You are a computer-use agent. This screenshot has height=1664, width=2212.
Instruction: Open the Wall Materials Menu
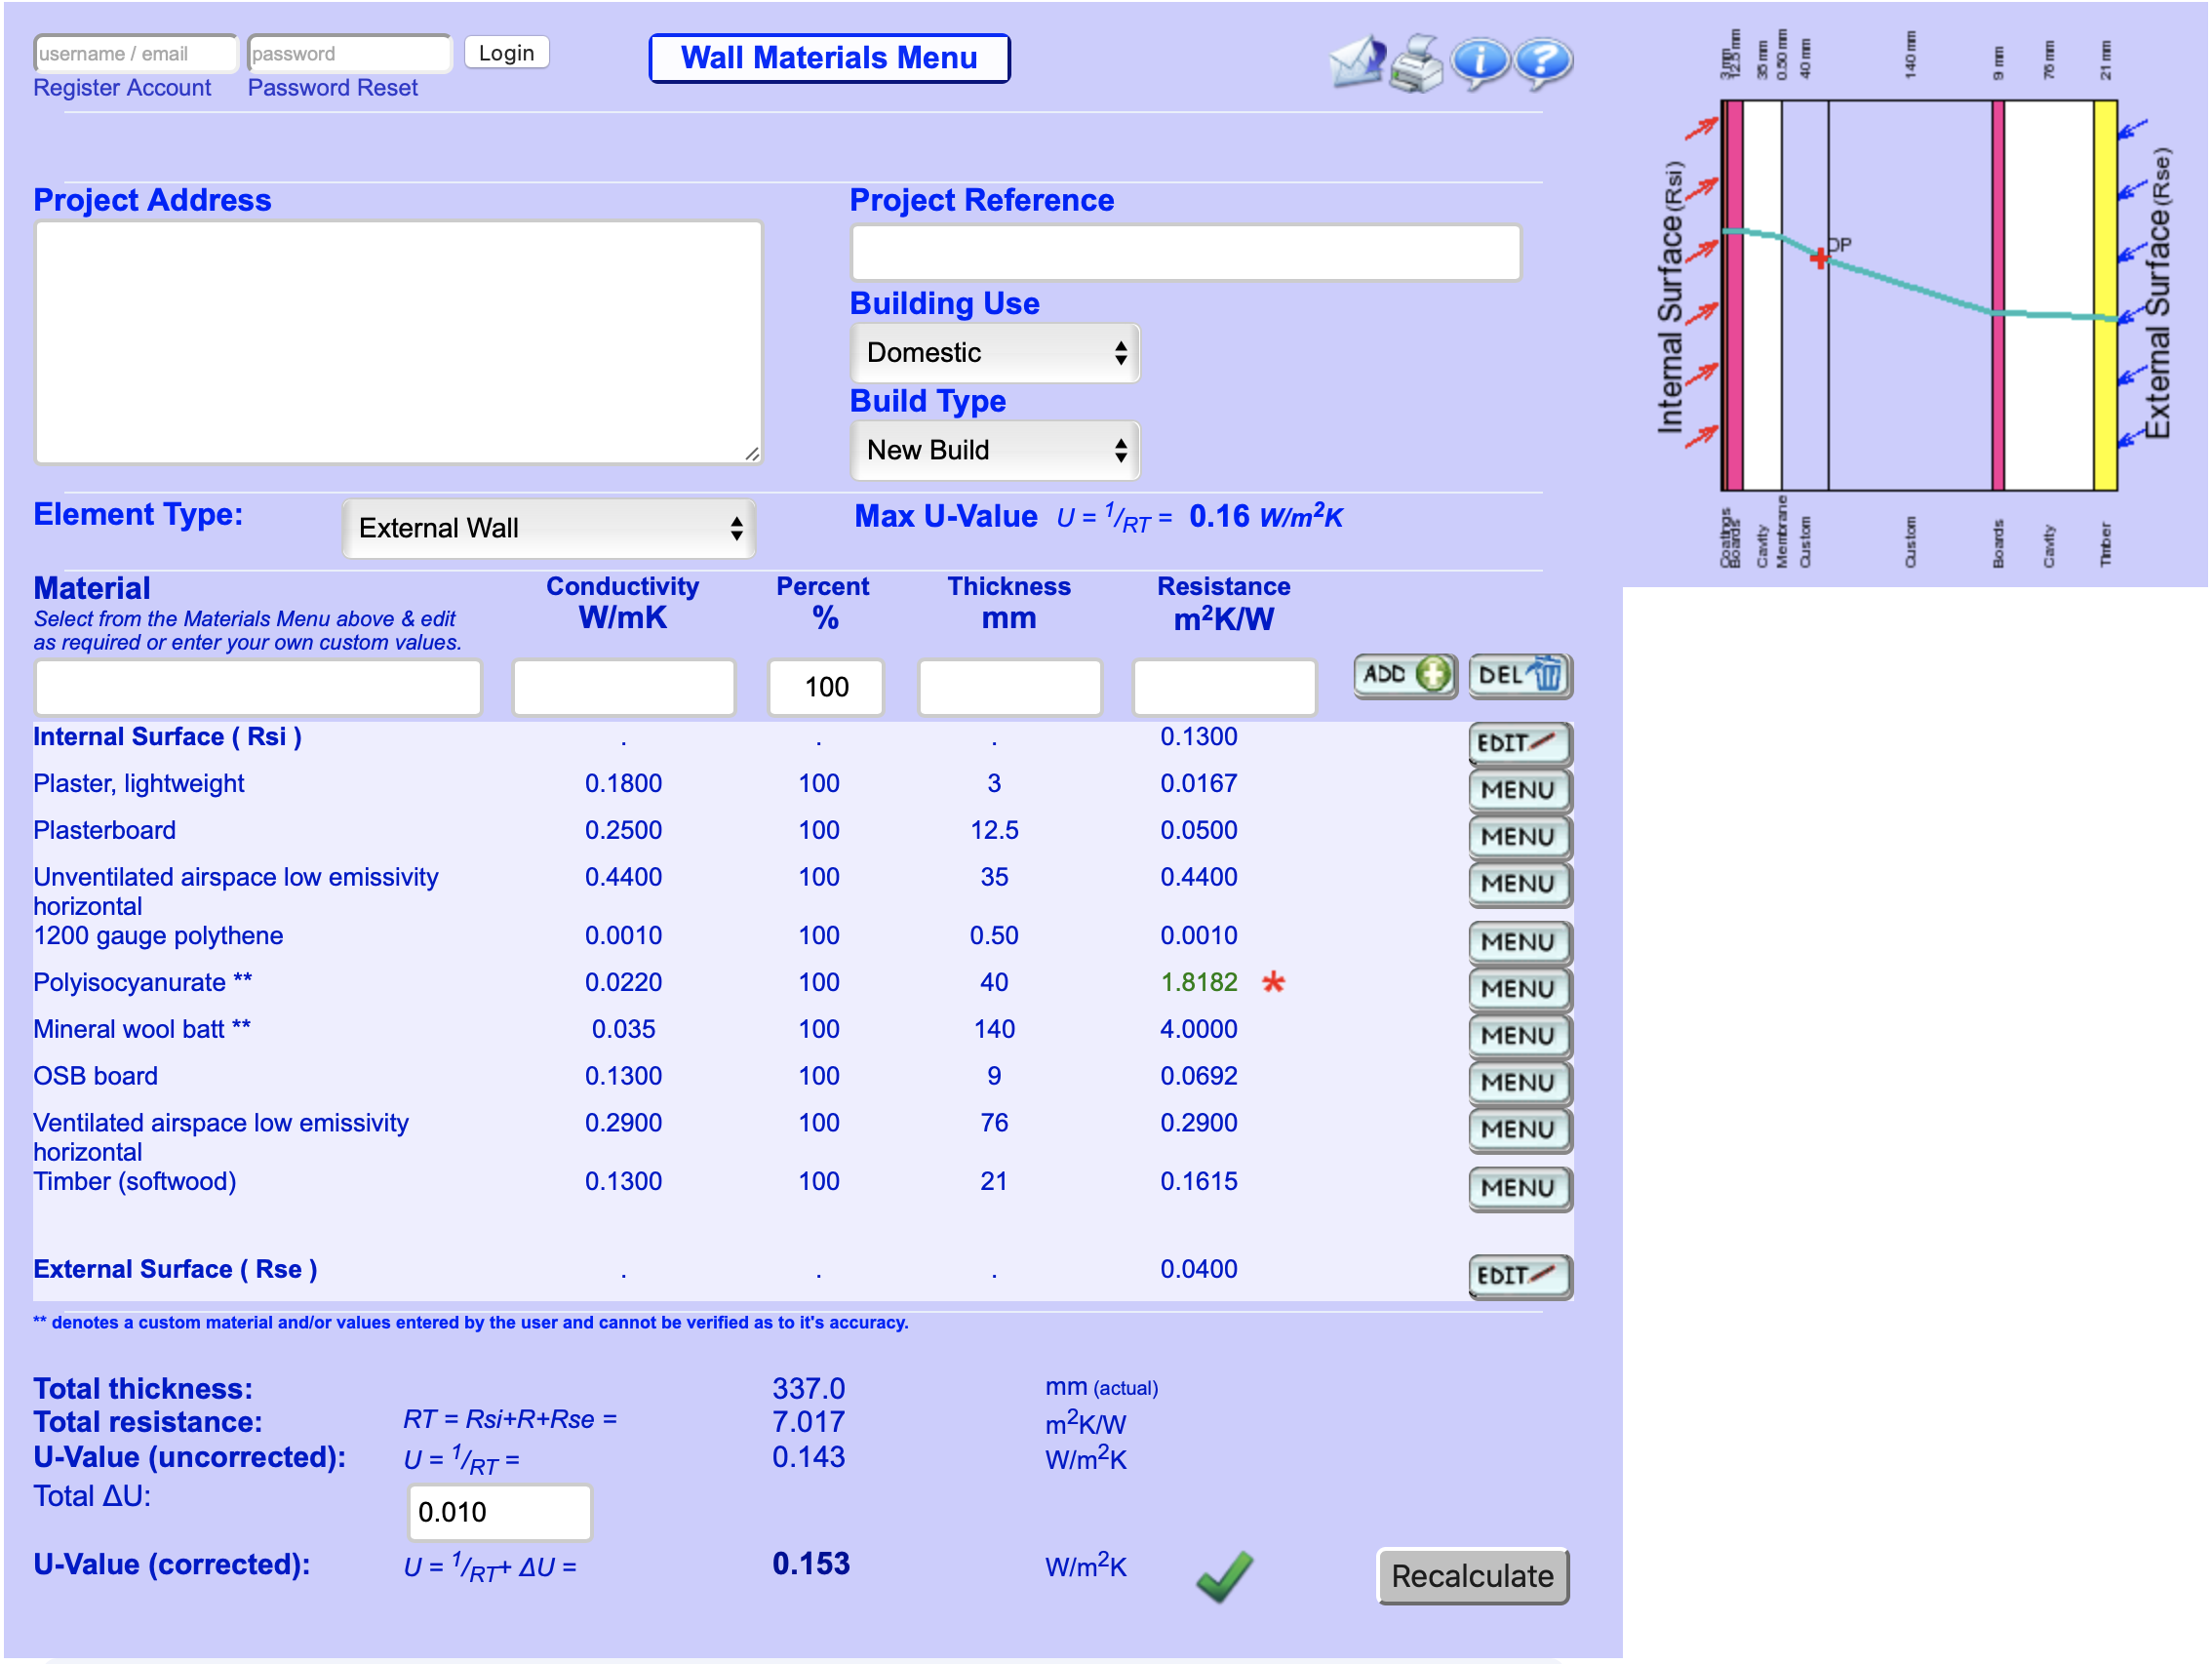click(x=829, y=59)
